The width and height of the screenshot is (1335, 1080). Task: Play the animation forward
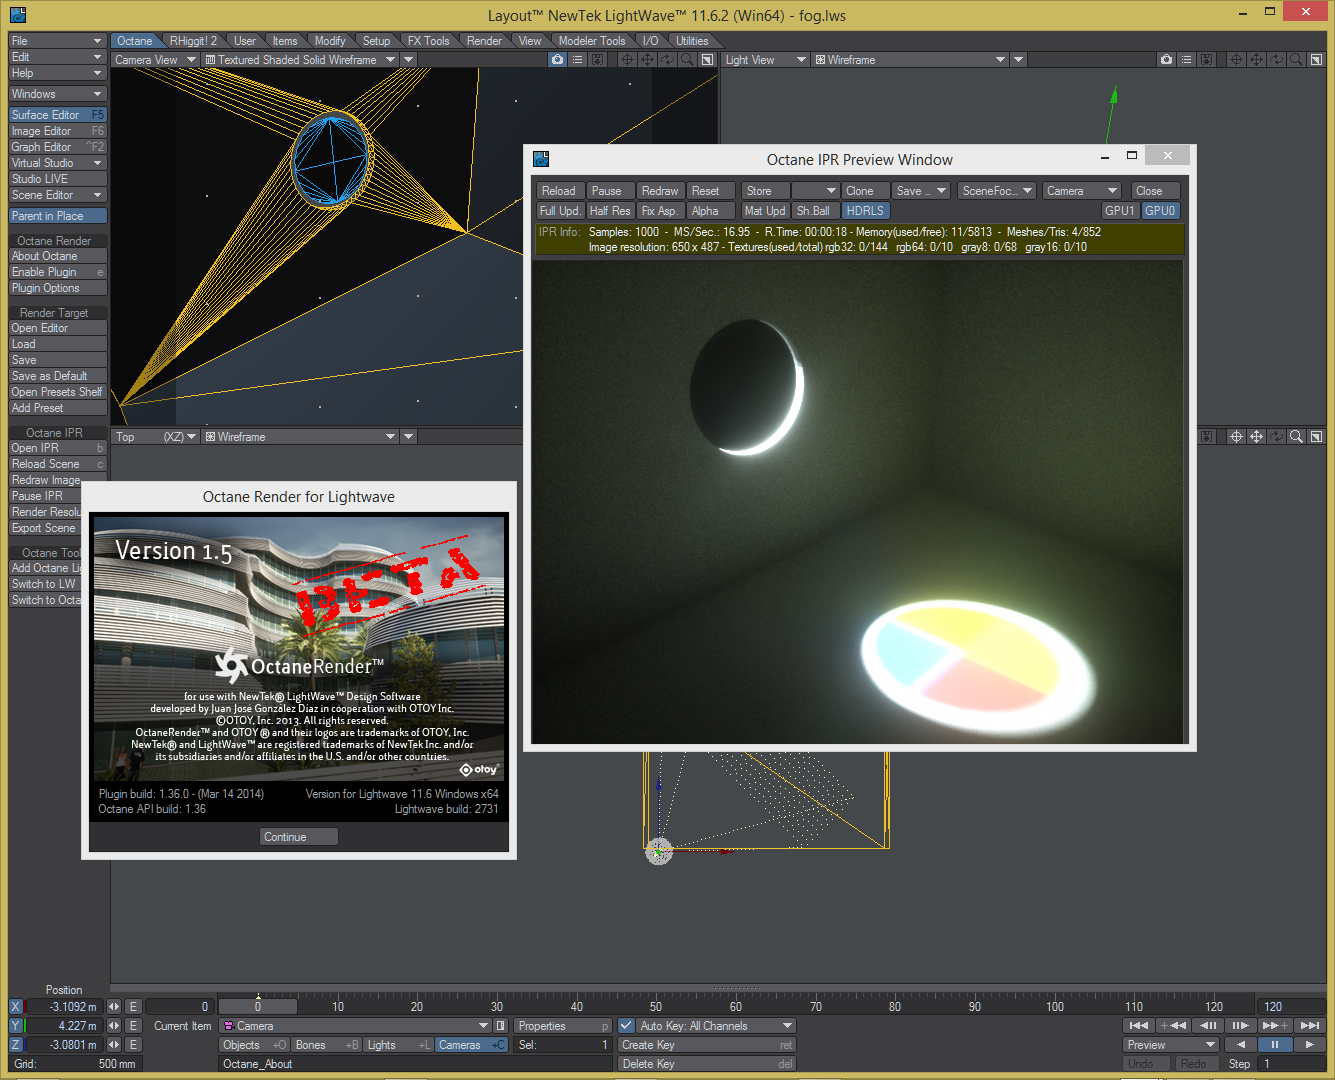[x=1309, y=1045]
